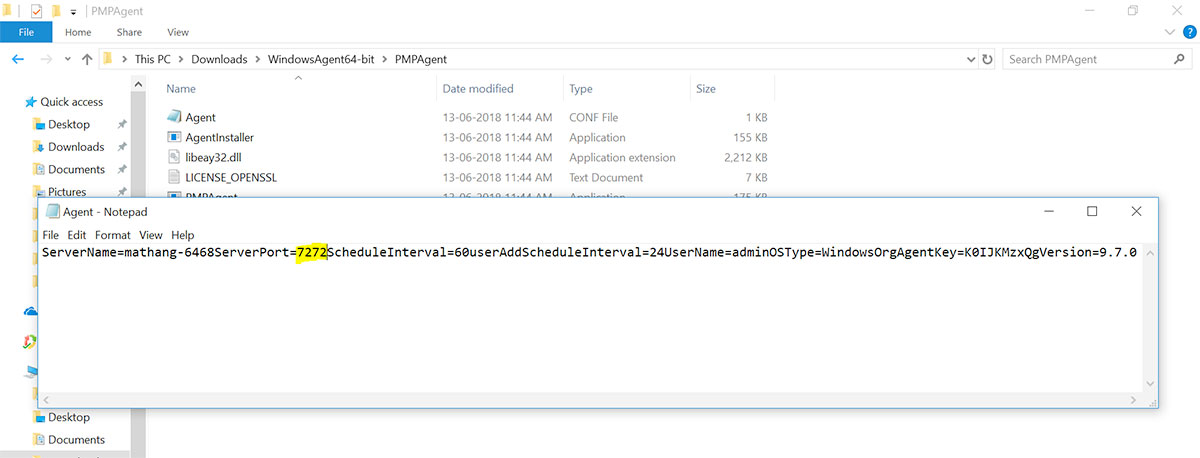Image resolution: width=1200 pixels, height=458 pixels.
Task: Sort files by Date modified column
Action: click(478, 89)
